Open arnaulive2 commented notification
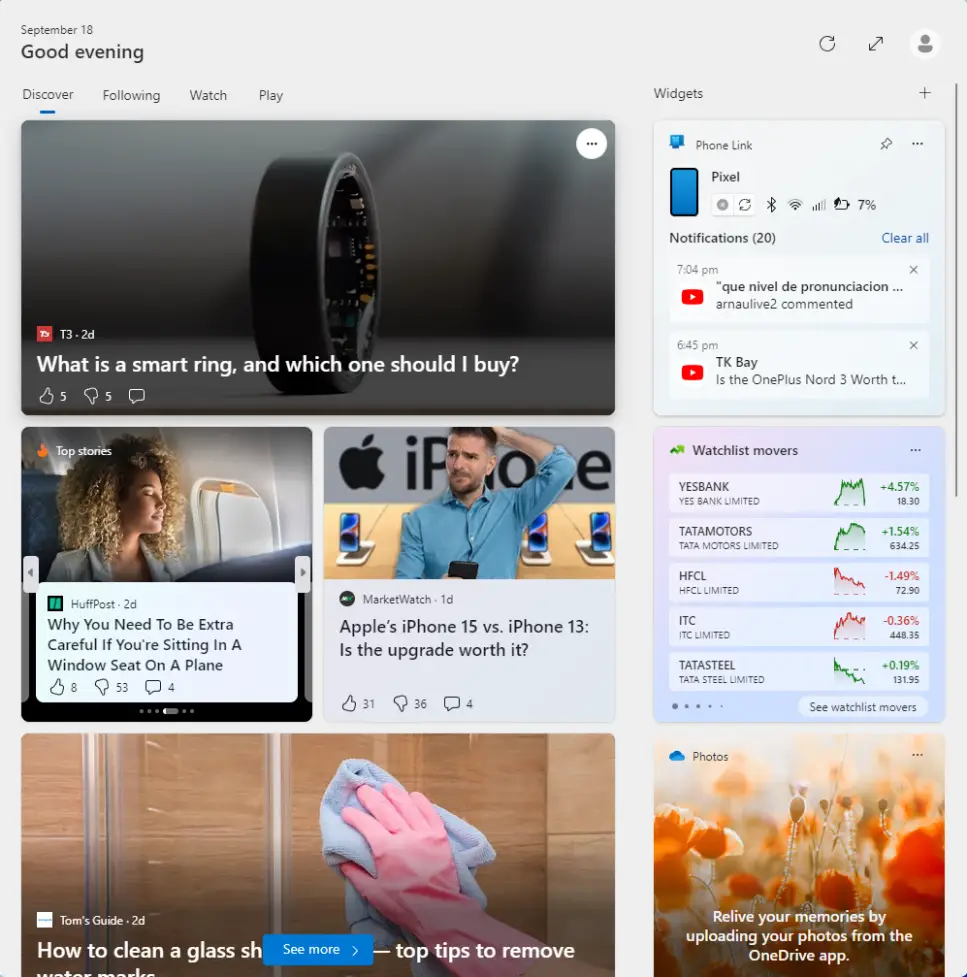 point(799,290)
